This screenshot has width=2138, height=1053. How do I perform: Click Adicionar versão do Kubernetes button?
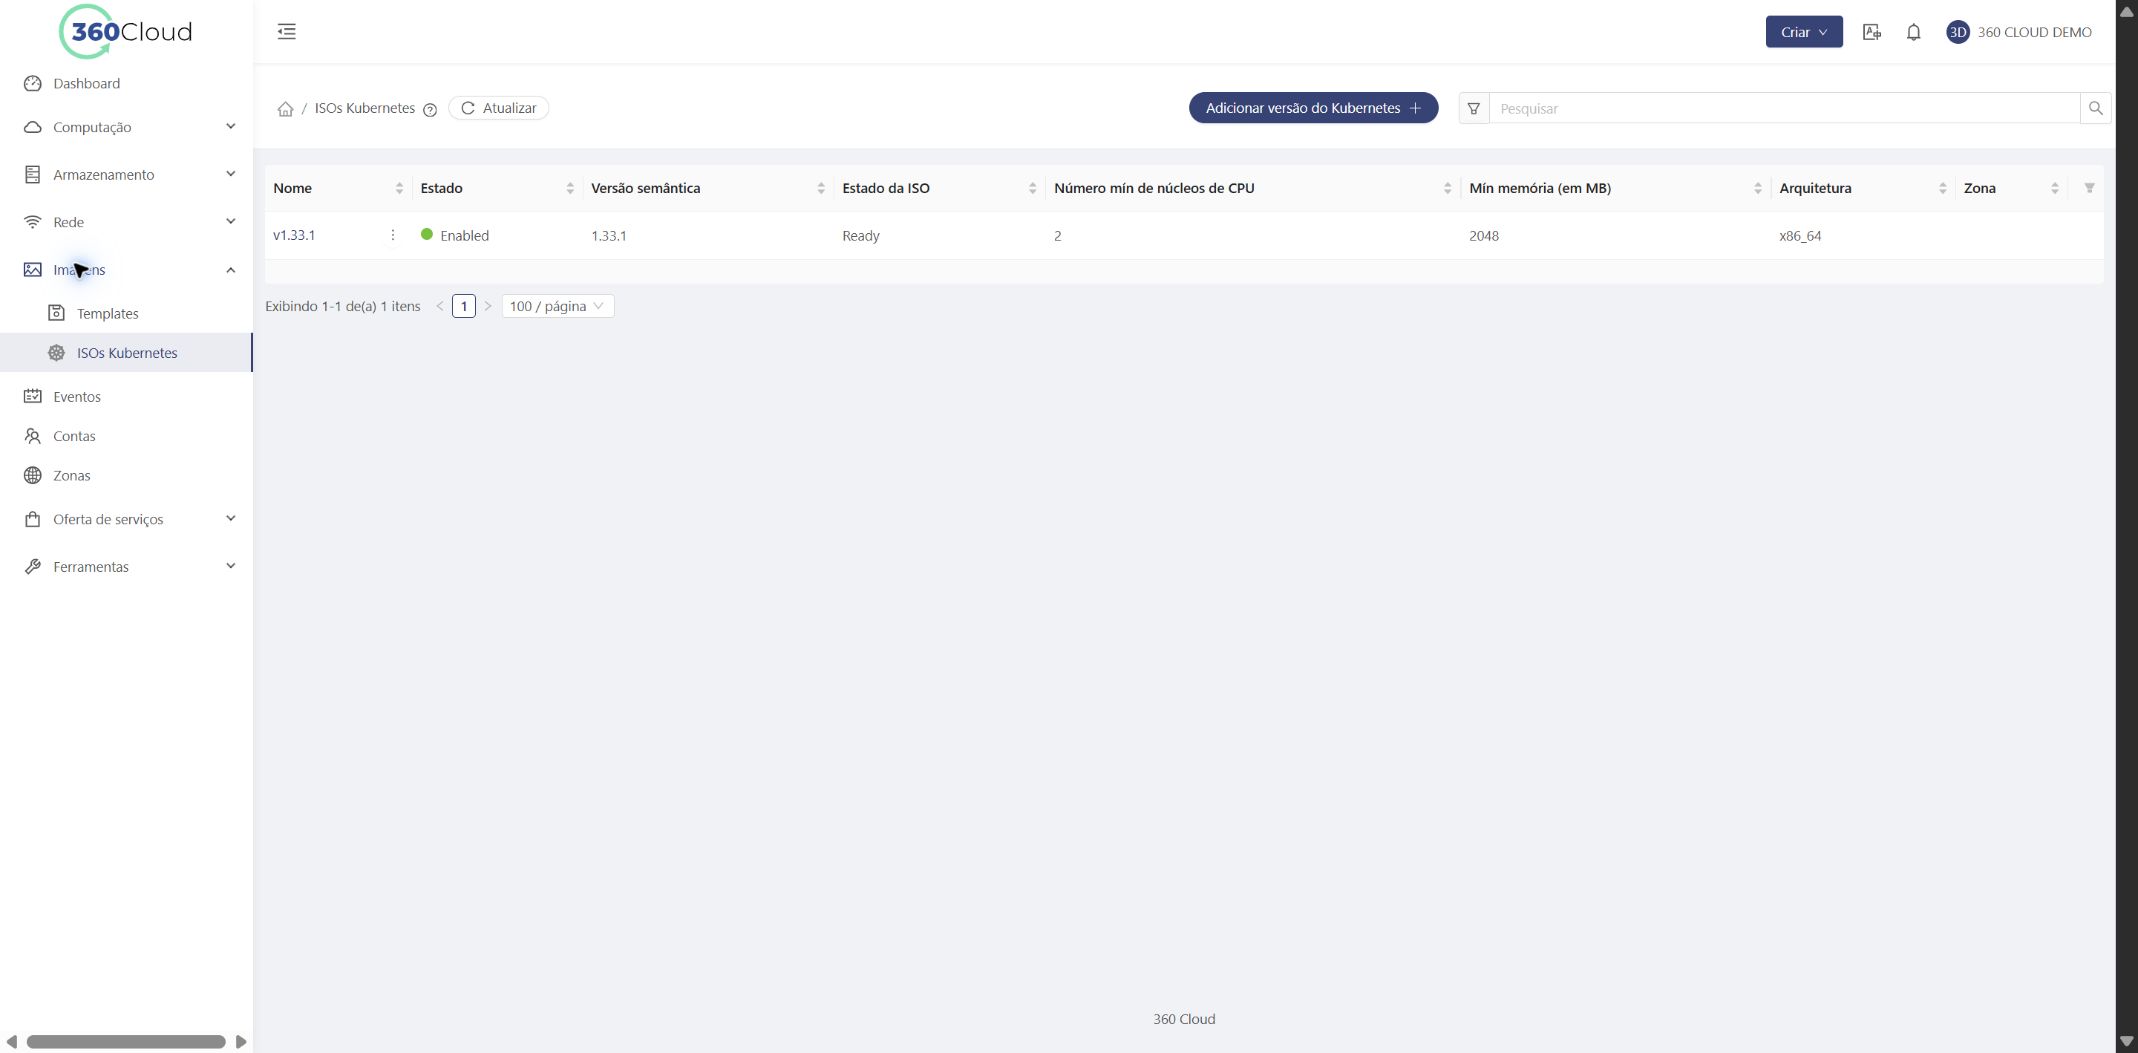(1313, 108)
